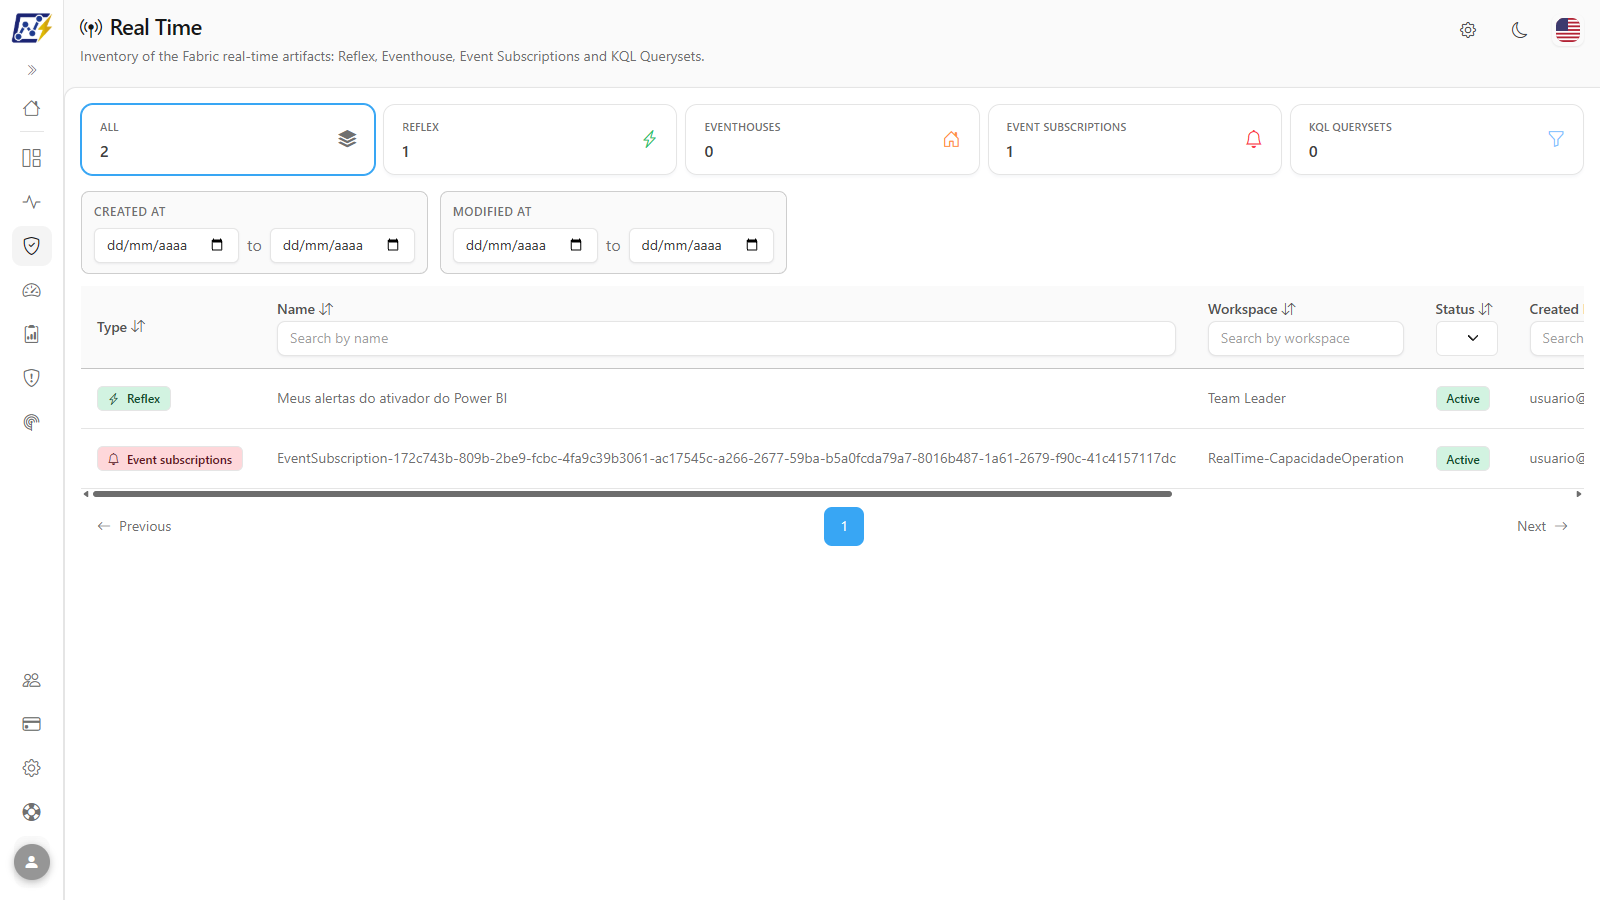Click the Reflex type badge

click(x=134, y=398)
